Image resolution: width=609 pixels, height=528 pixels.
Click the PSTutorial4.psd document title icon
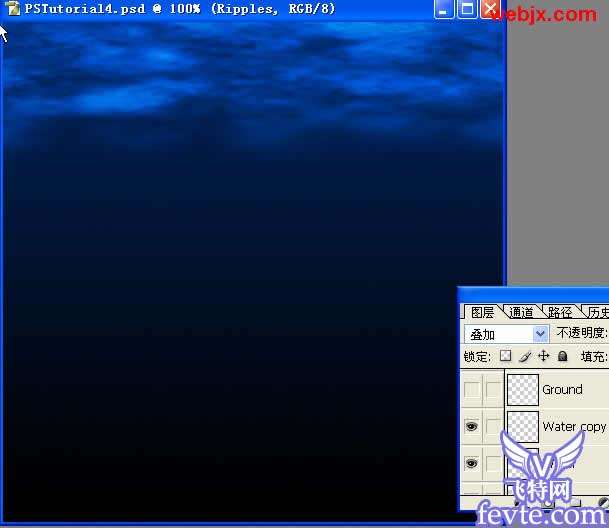coord(13,8)
